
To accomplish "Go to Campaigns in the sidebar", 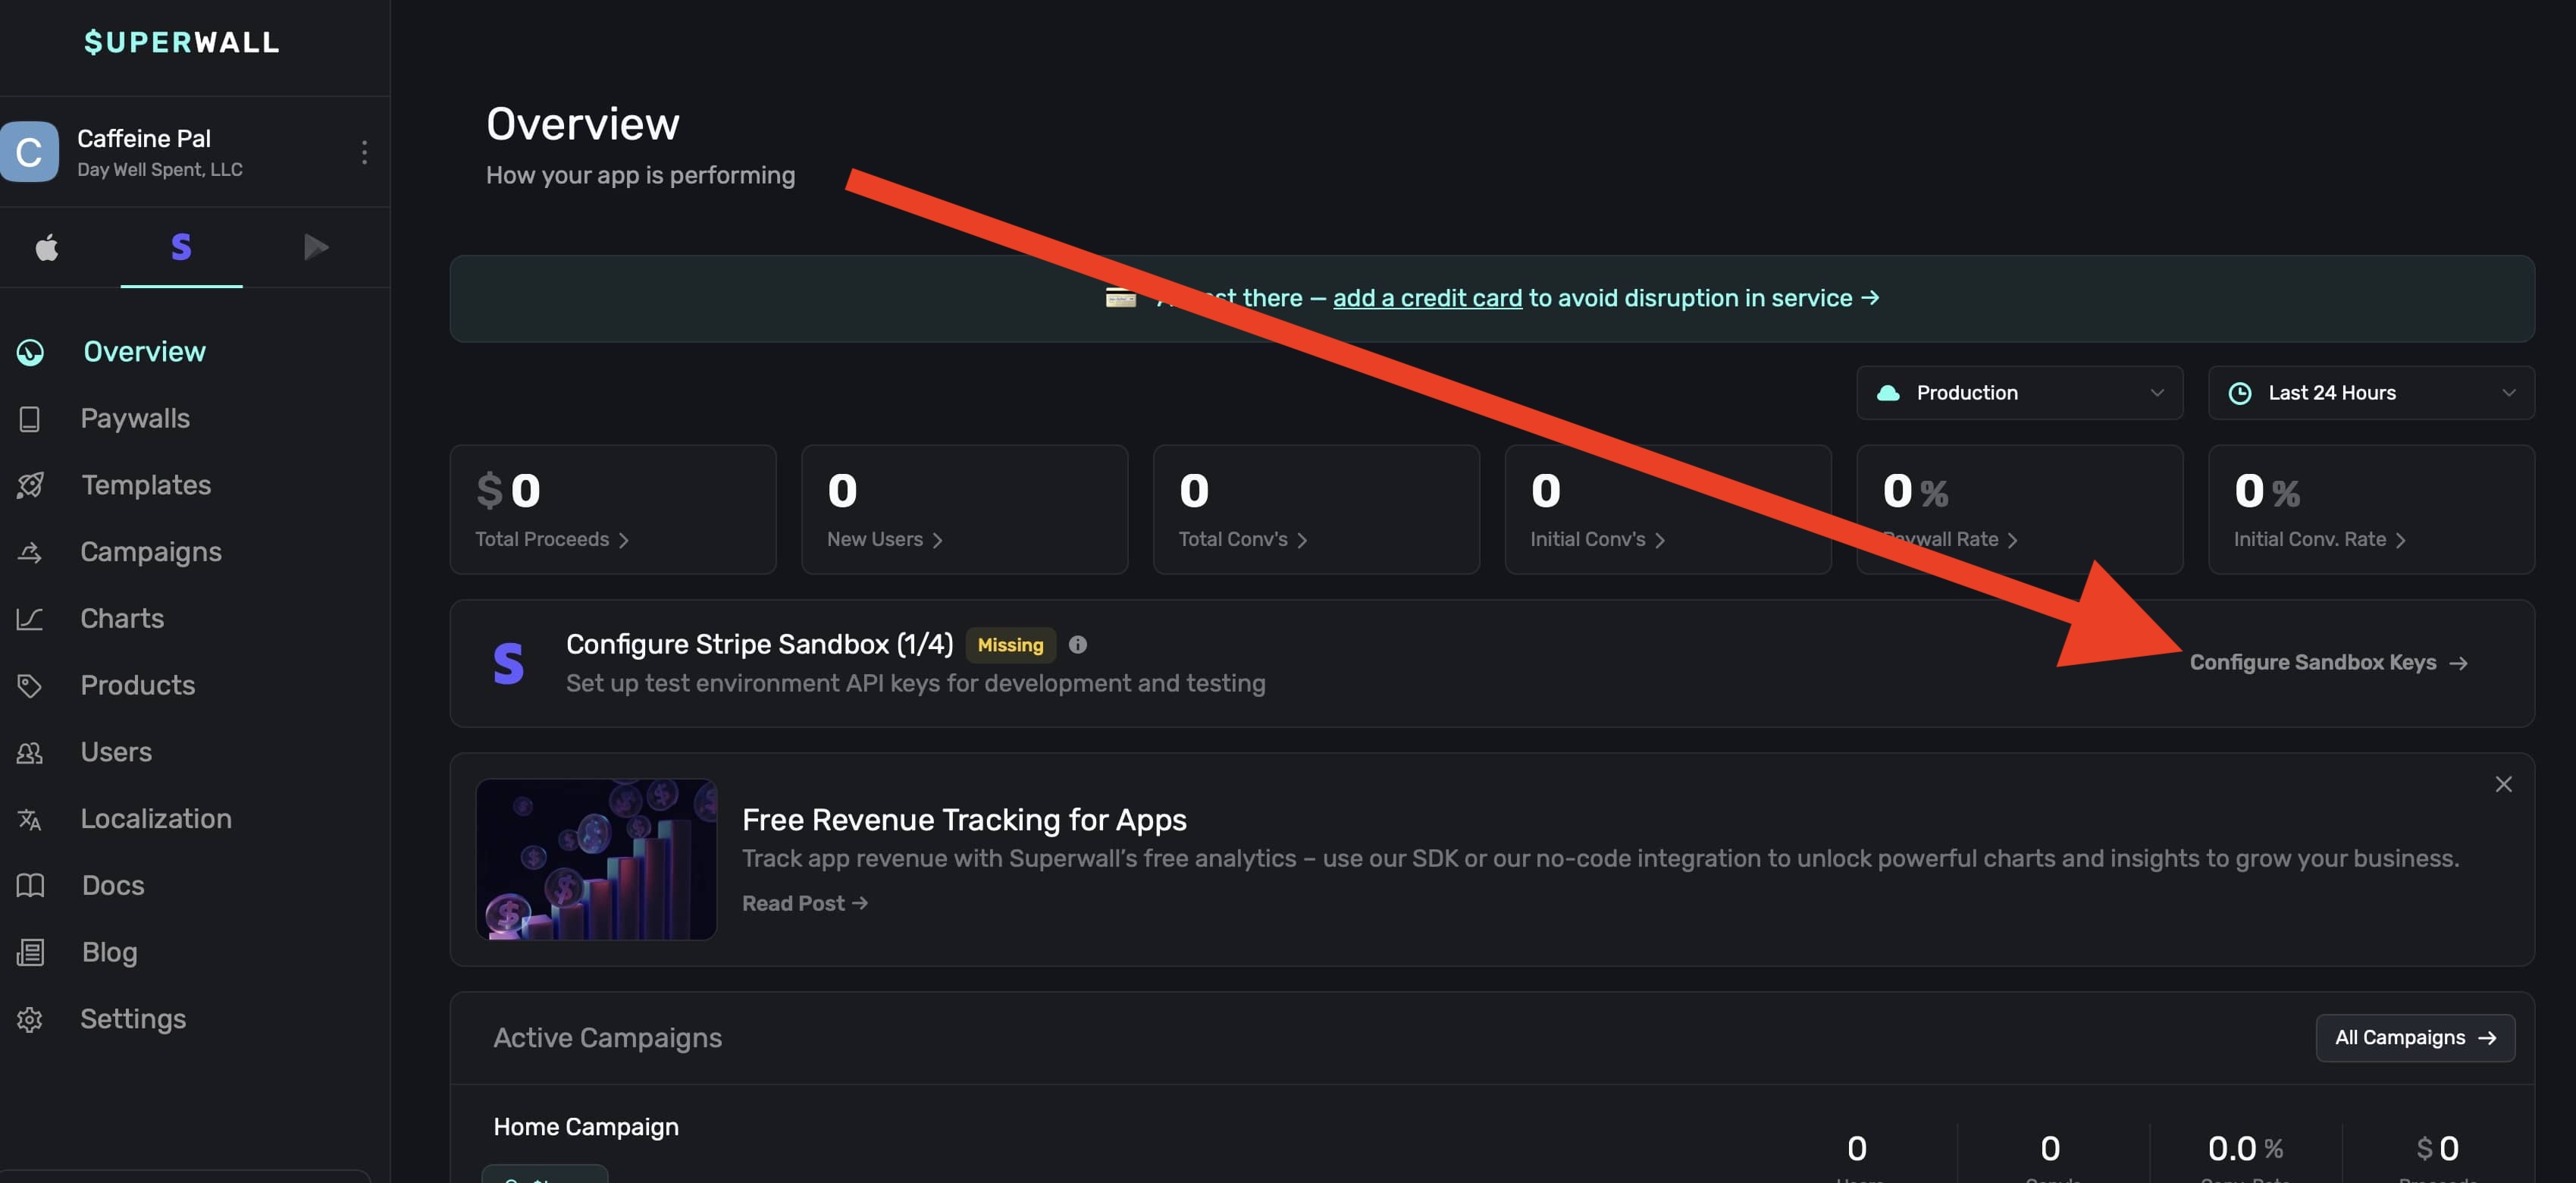I will [150, 552].
